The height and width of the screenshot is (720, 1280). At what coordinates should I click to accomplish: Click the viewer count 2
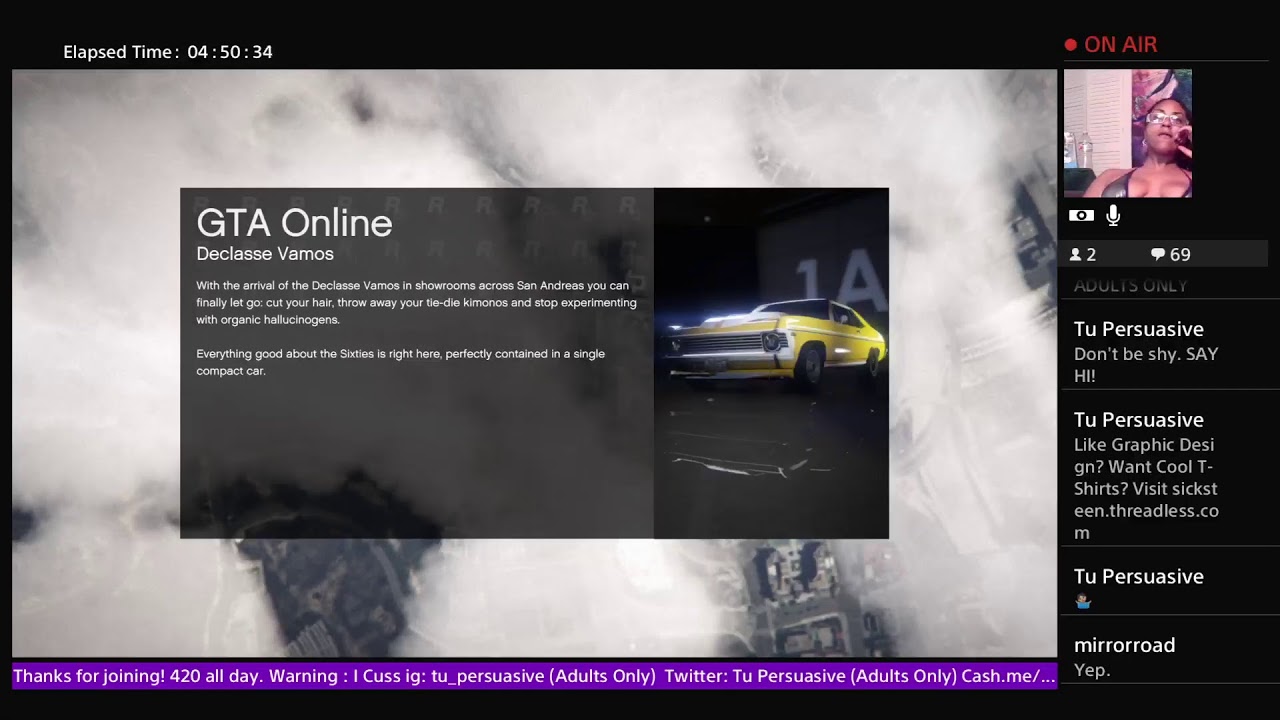[x=1091, y=255]
